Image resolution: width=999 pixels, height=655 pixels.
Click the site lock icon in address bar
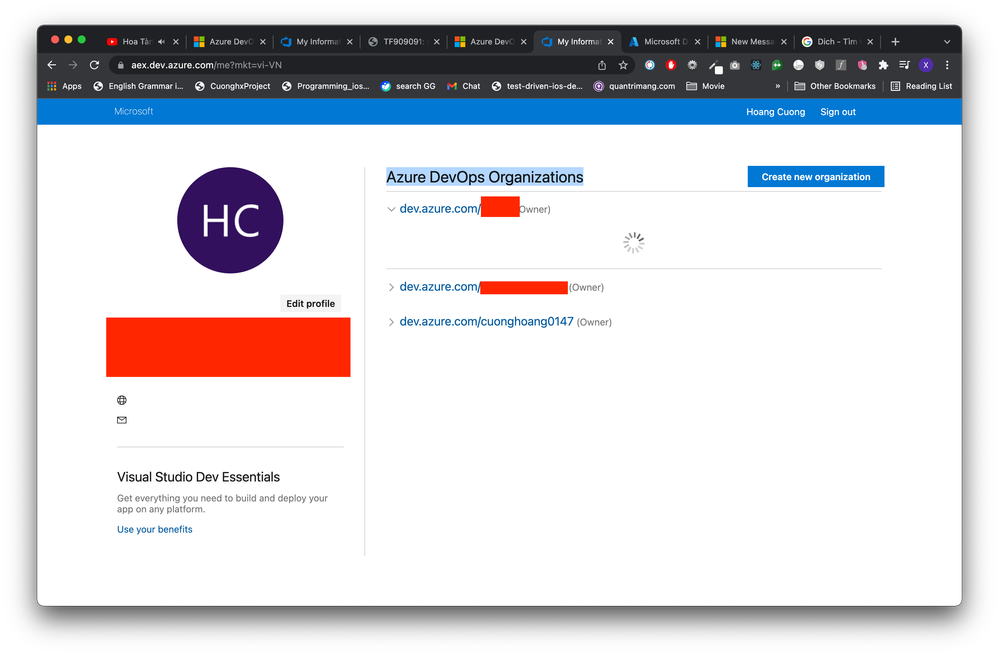click(120, 65)
